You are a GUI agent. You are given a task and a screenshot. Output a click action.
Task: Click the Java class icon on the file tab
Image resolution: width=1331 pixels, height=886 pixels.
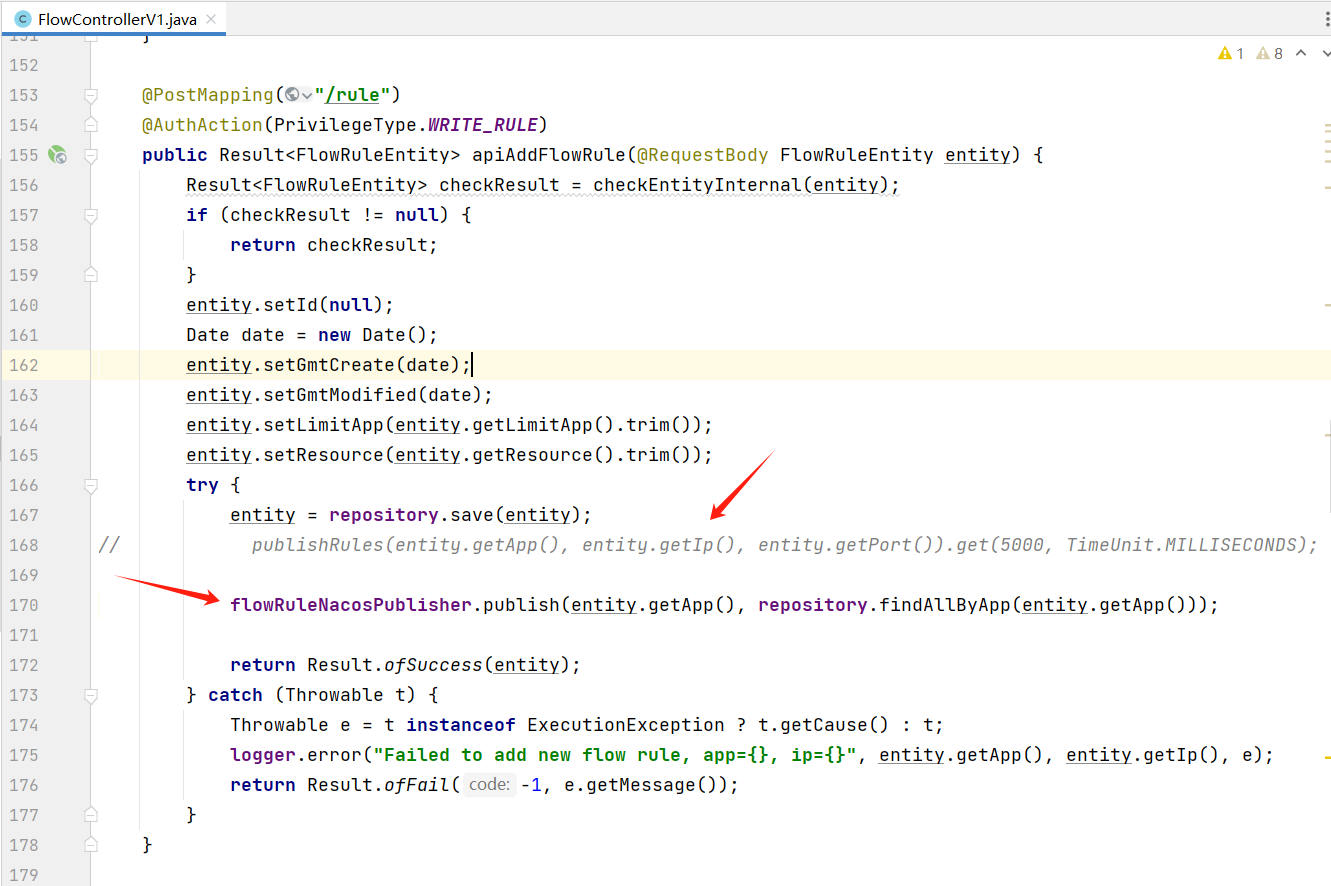(22, 19)
